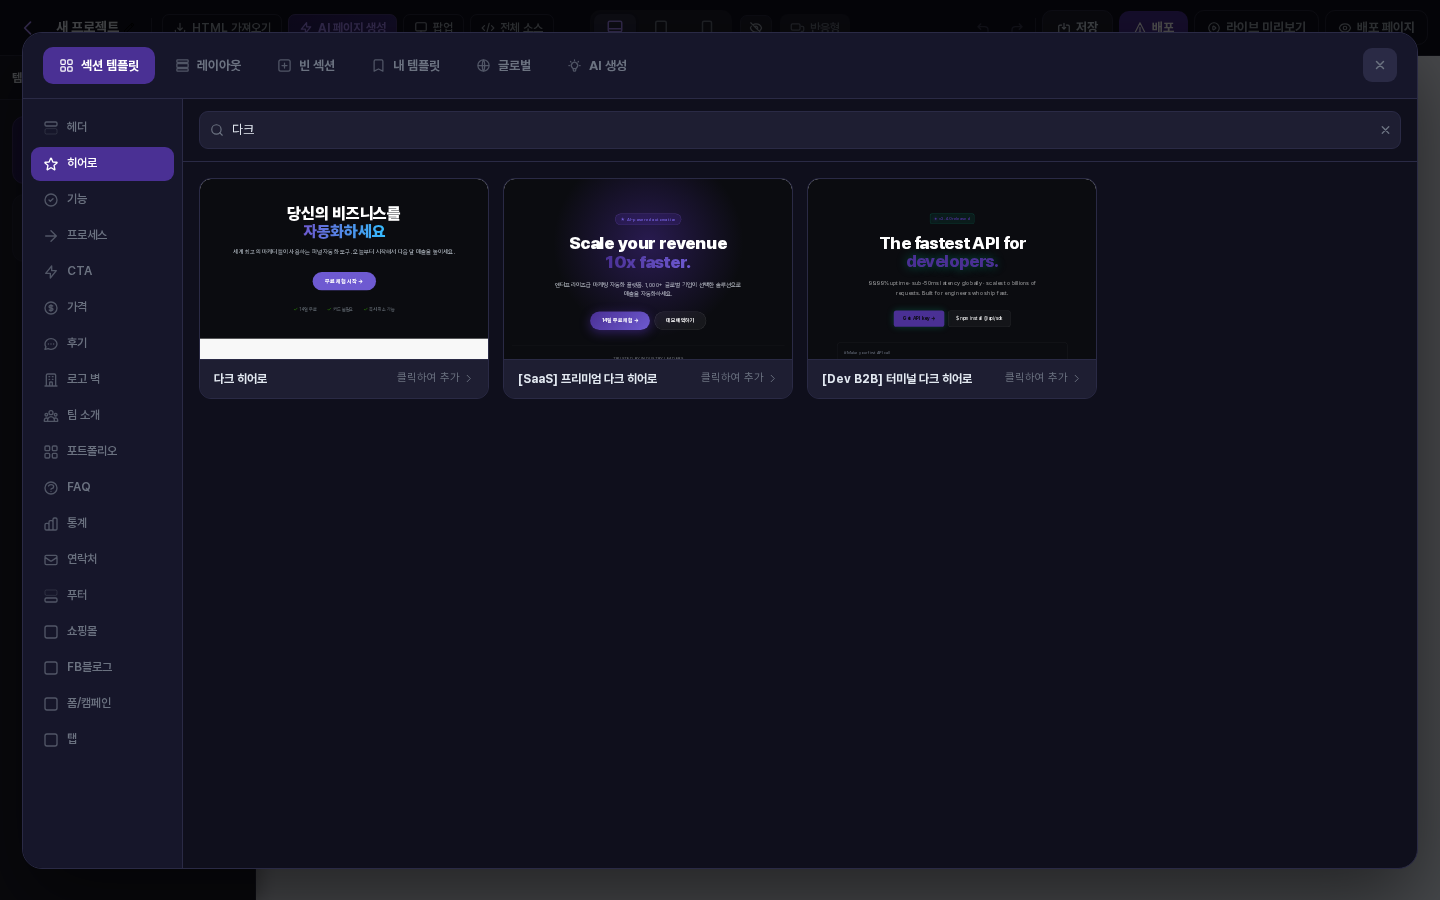Screen dimensions: 1440x900
Task: Open the 로고 벽 category
Action: [x=102, y=379]
